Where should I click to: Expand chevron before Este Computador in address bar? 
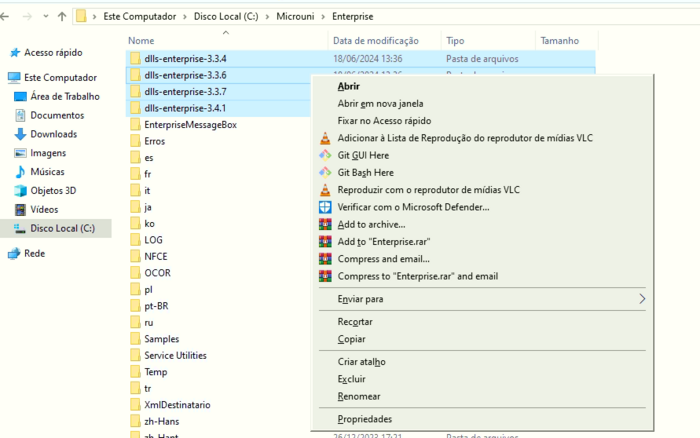(95, 17)
